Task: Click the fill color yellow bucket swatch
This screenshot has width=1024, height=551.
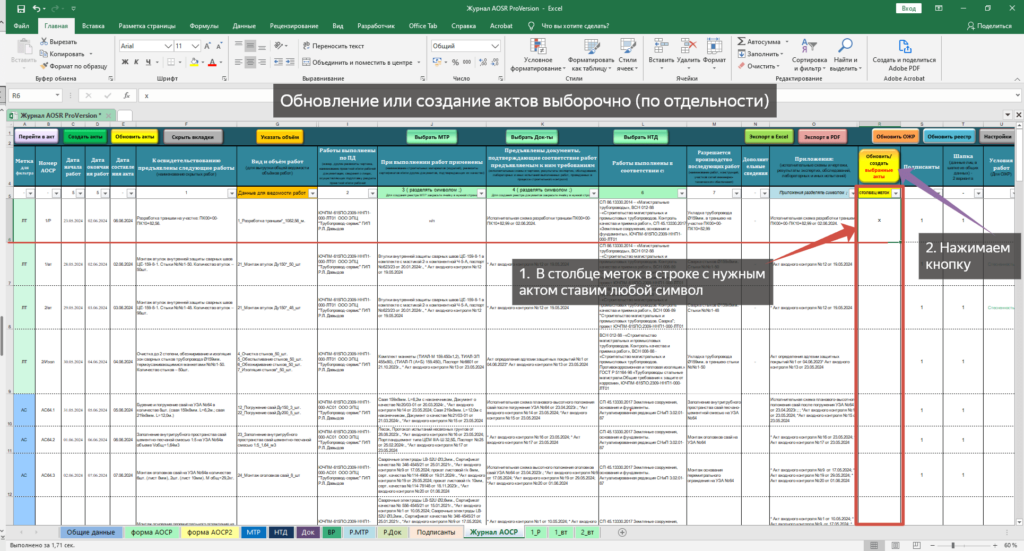Action: tap(194, 63)
